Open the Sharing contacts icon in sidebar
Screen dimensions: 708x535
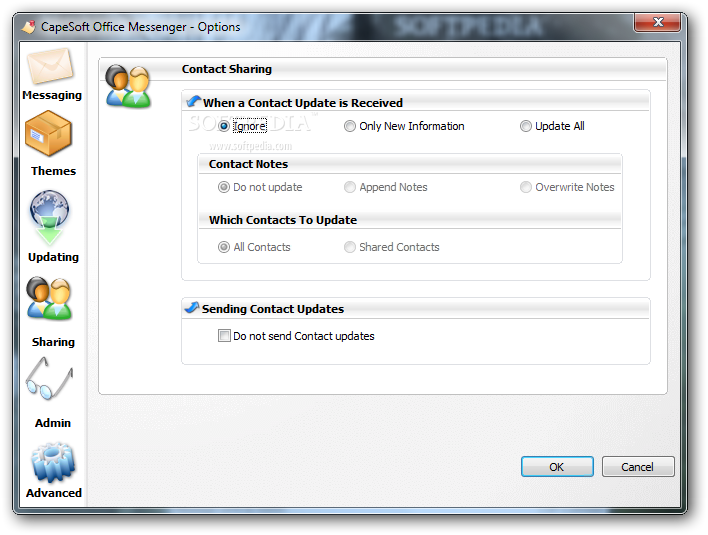(49, 298)
